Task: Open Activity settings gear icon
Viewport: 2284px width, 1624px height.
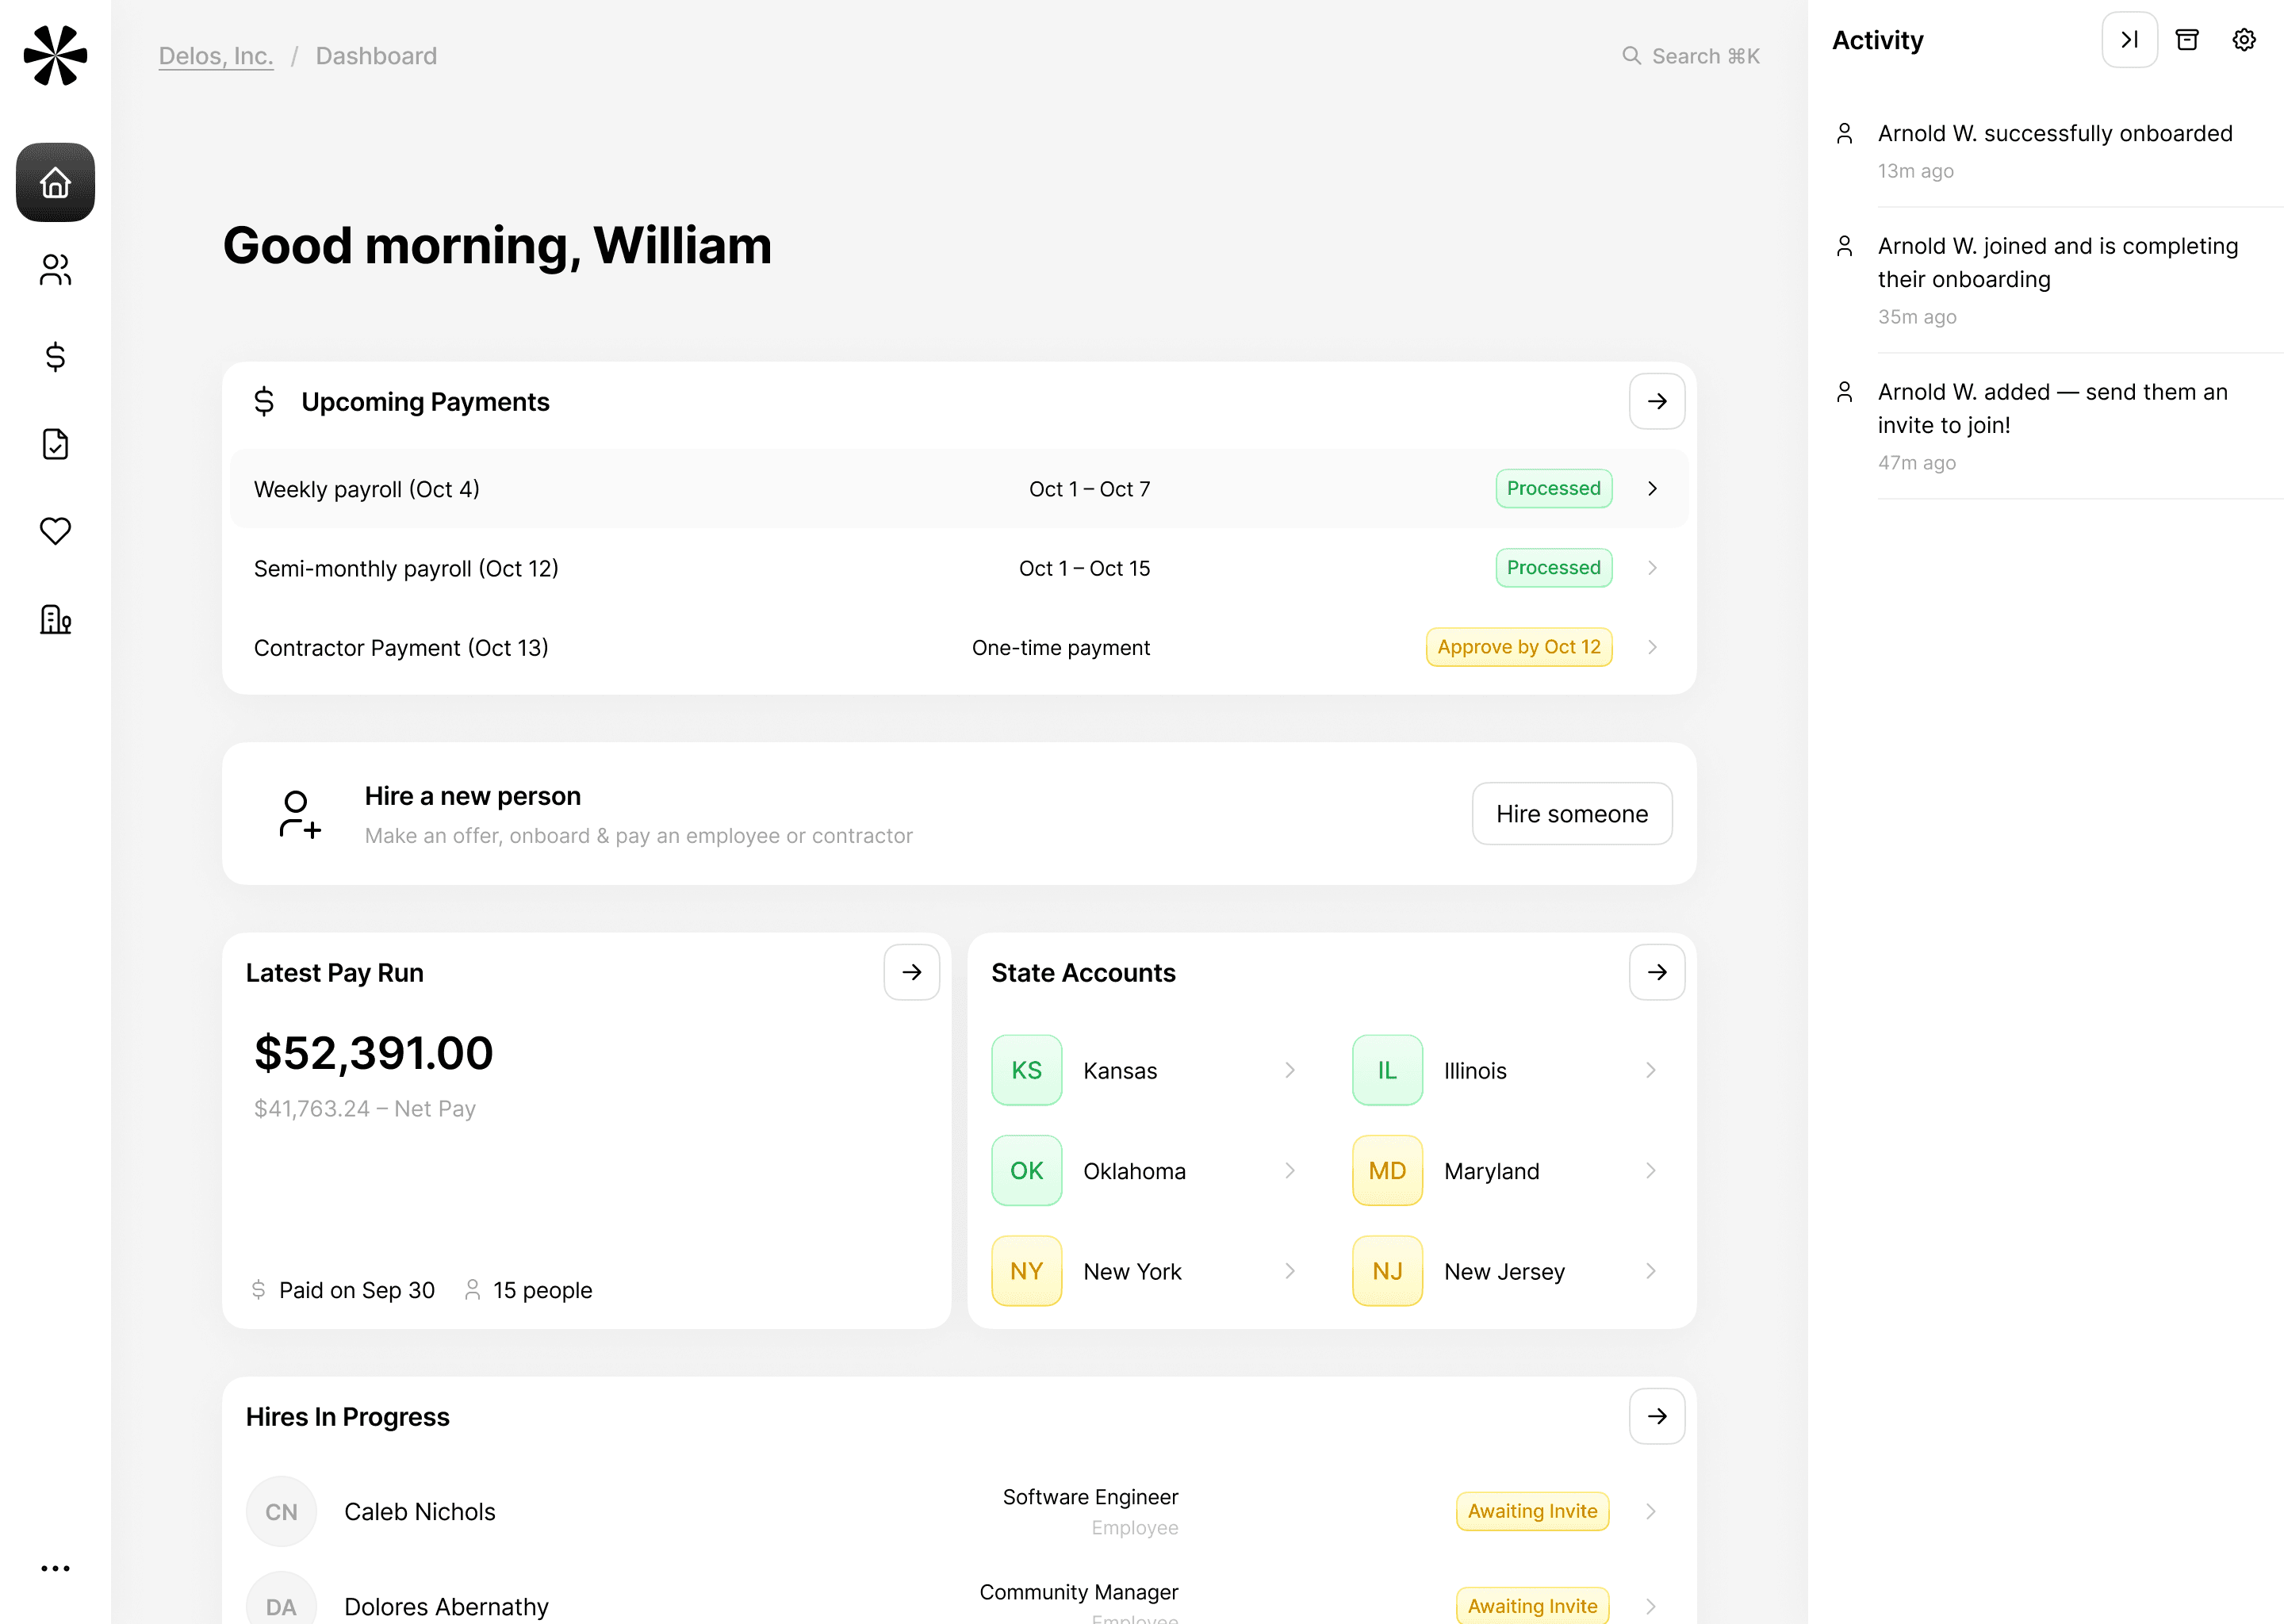Action: pyautogui.click(x=2244, y=40)
